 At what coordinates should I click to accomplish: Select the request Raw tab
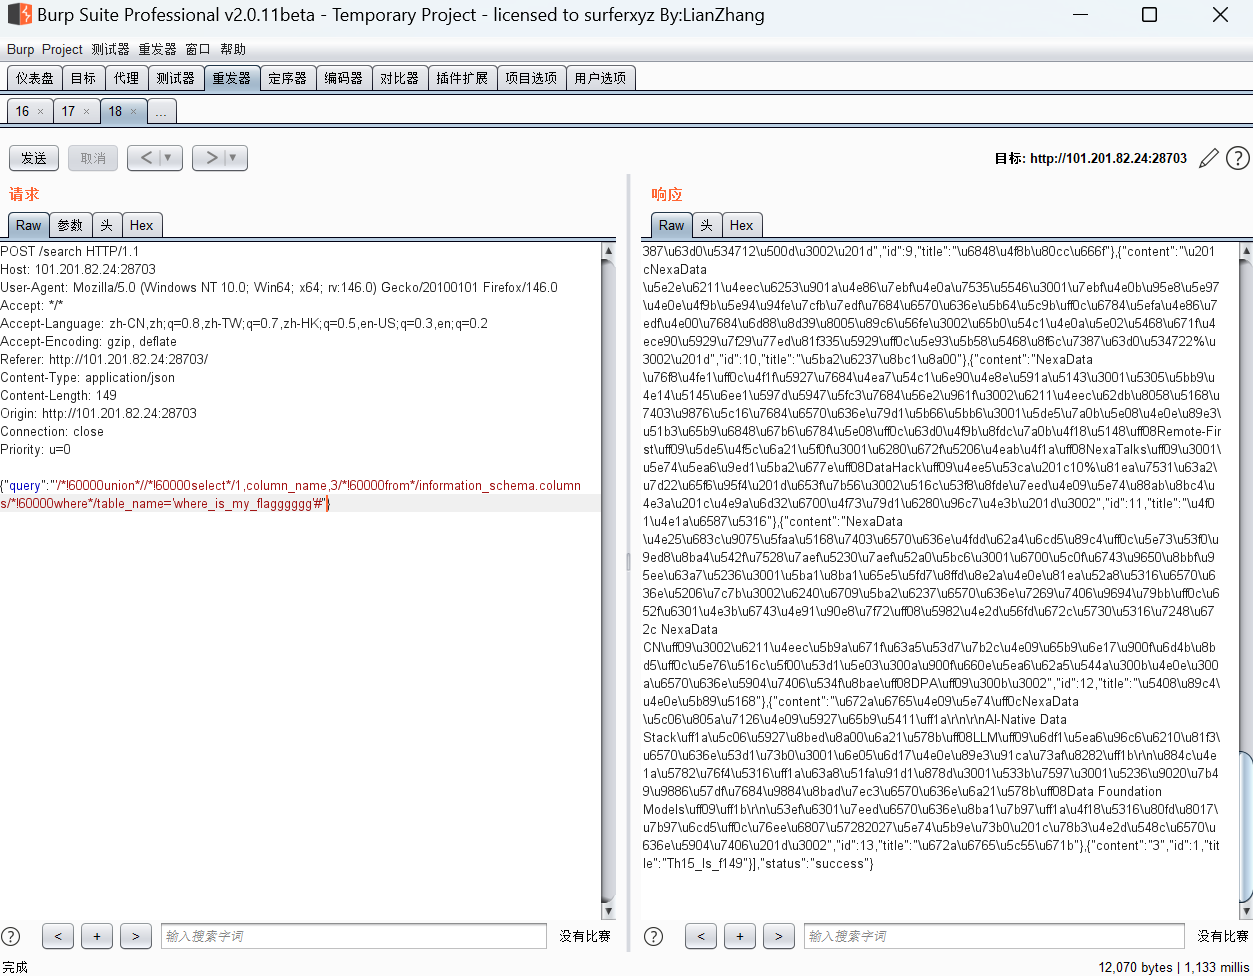point(28,225)
